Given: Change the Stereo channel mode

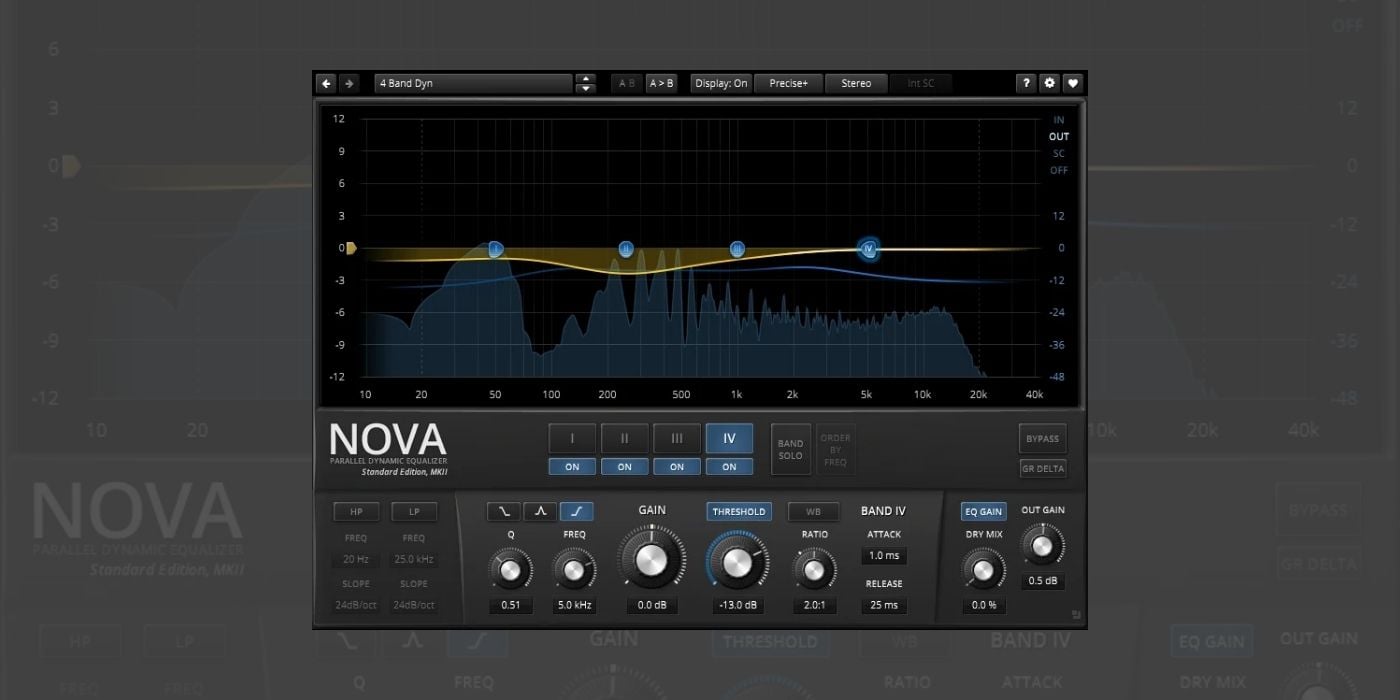Looking at the screenshot, I should [x=856, y=83].
